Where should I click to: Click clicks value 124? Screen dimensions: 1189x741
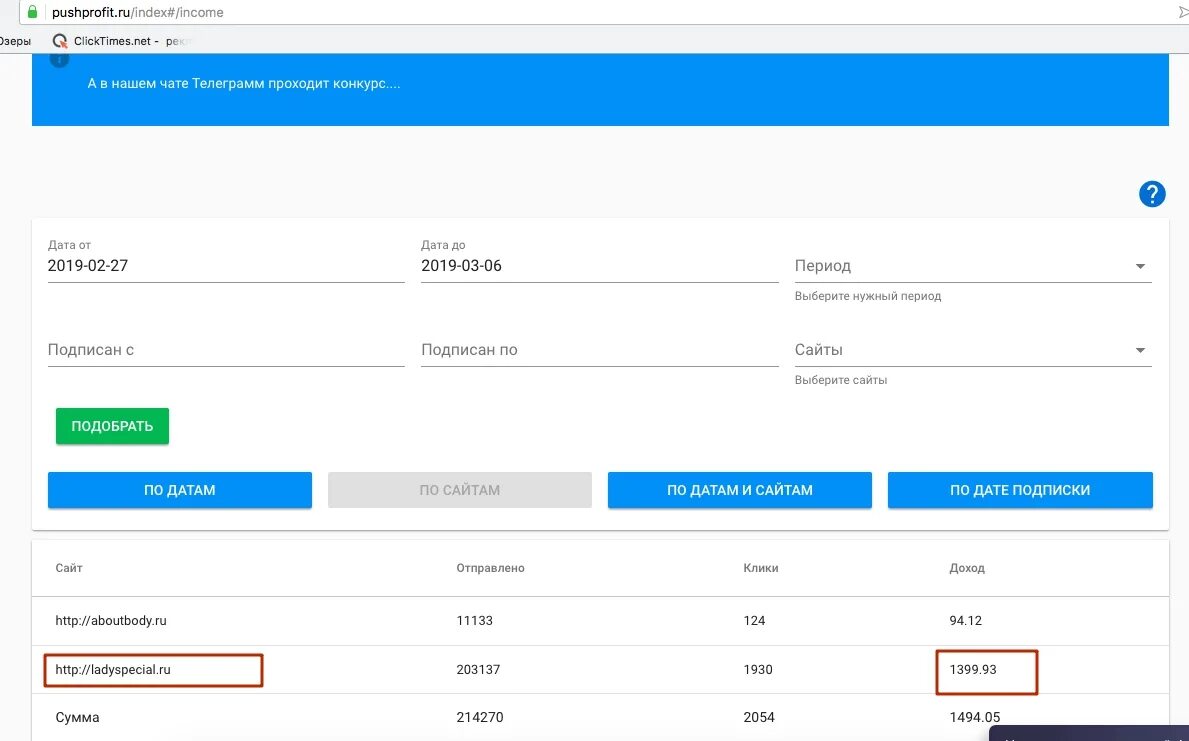tap(754, 620)
